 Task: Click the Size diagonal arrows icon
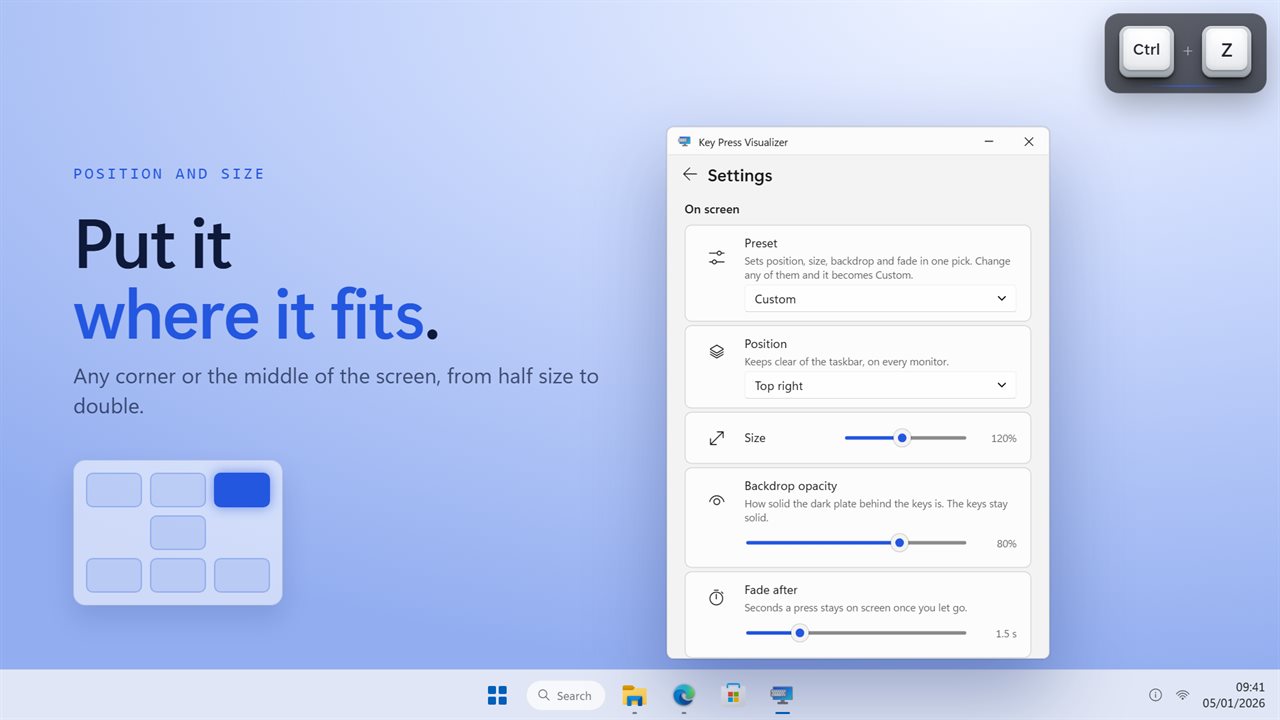click(x=717, y=438)
